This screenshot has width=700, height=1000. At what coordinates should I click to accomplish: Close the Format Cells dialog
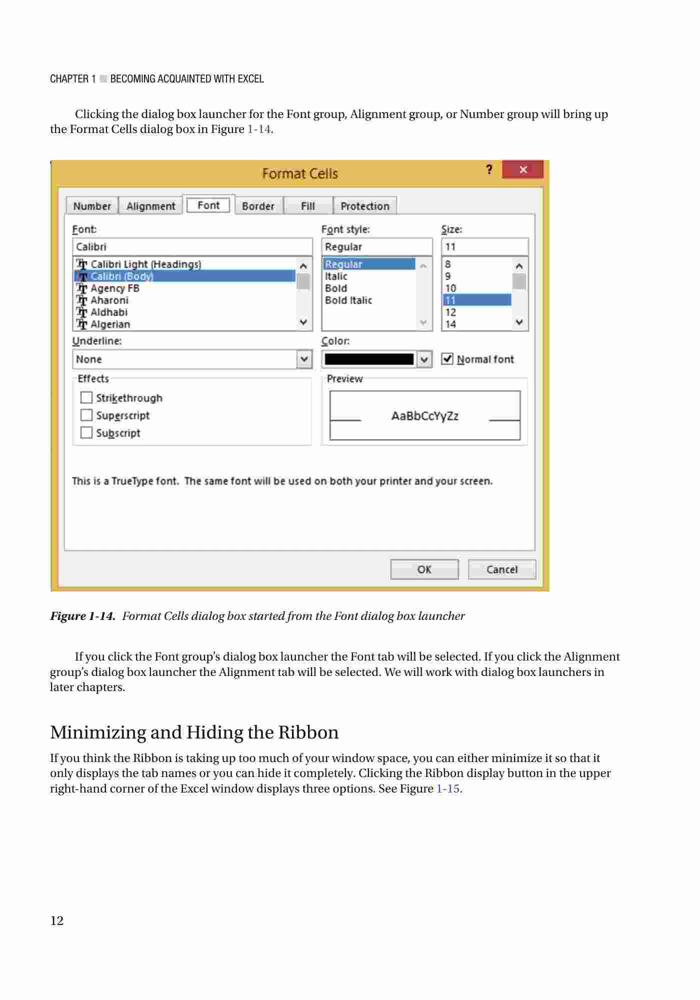(x=523, y=170)
